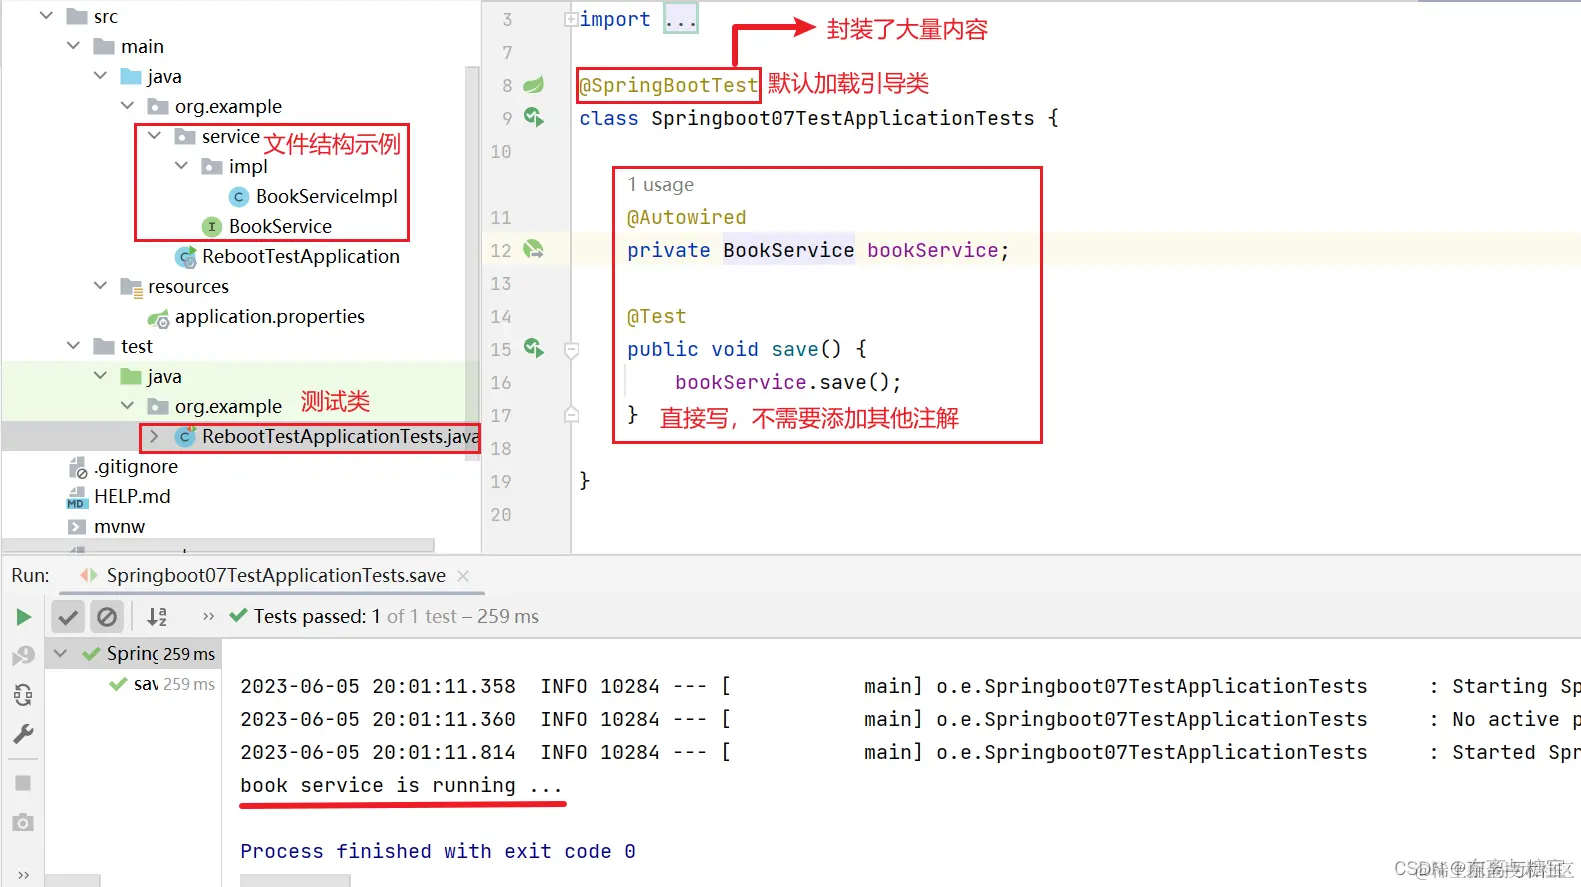Click the @Autowired annotation
The width and height of the screenshot is (1581, 887).
[x=686, y=217]
